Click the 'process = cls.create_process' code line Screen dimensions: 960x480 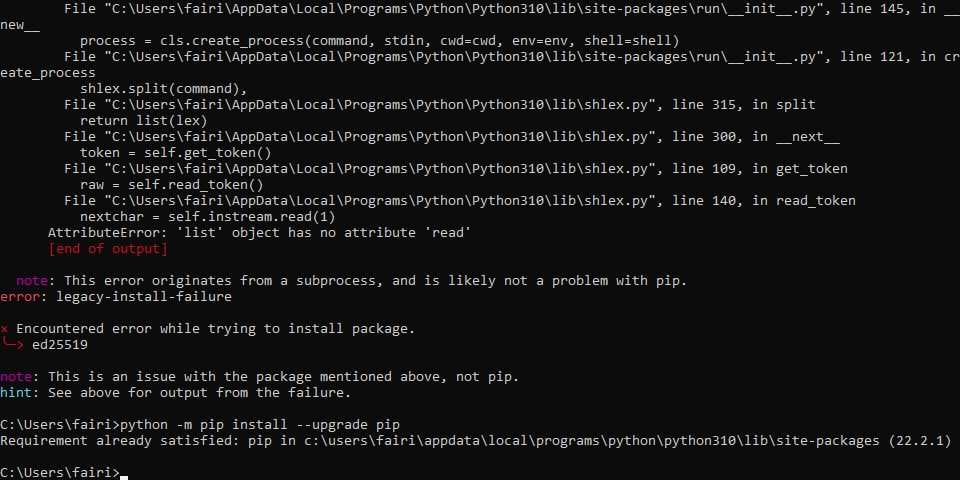point(380,41)
